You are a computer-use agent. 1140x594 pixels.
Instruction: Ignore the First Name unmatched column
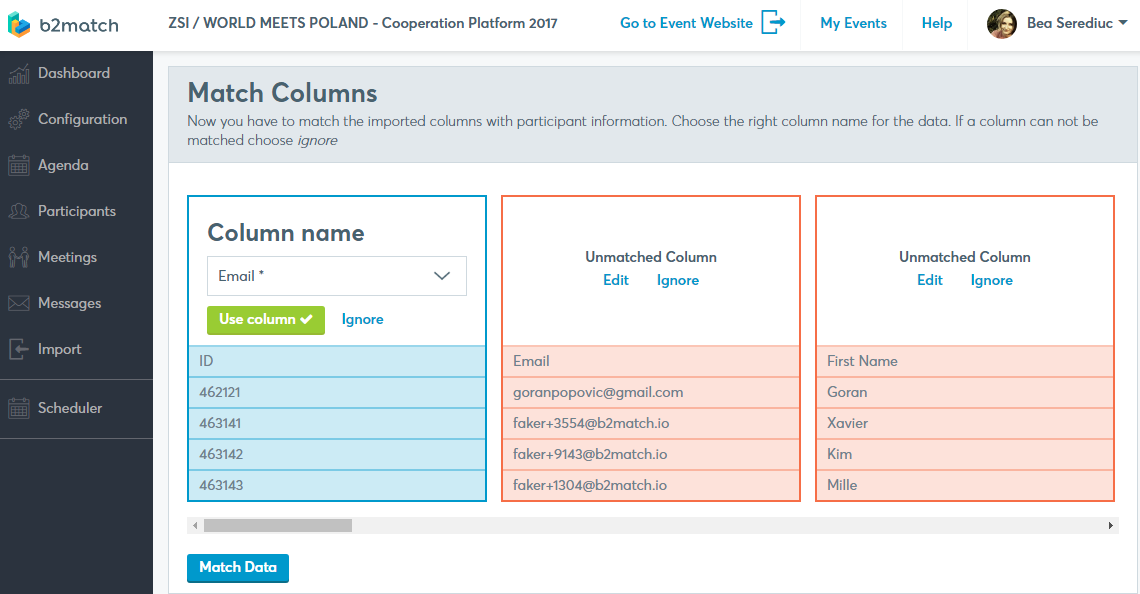coord(991,280)
